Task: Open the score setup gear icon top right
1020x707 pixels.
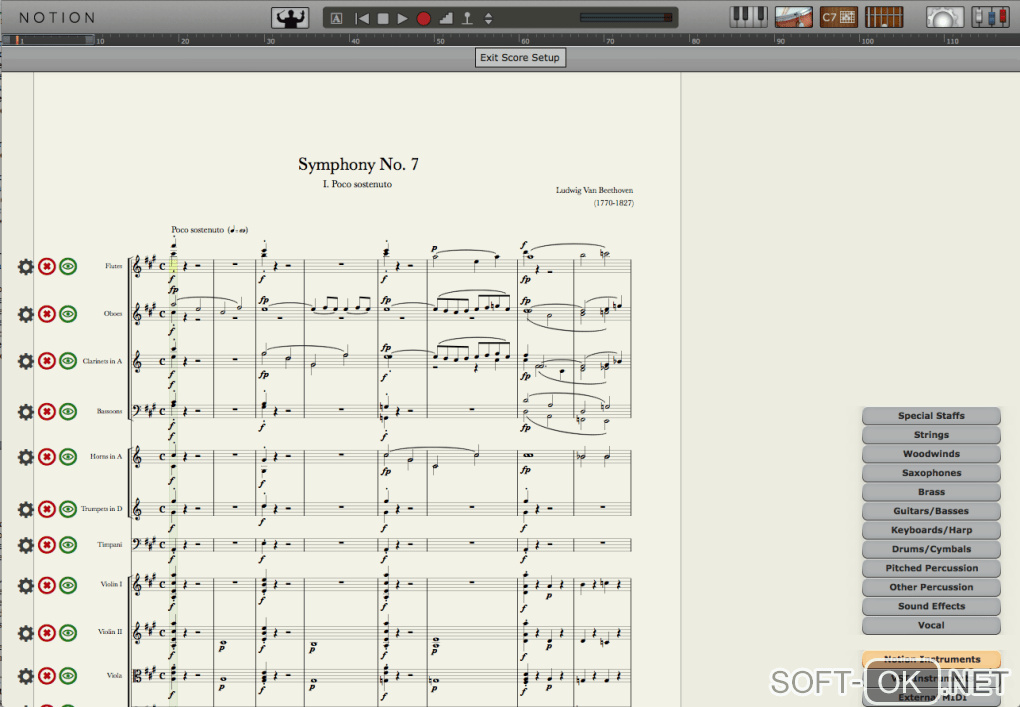Action: (x=944, y=17)
